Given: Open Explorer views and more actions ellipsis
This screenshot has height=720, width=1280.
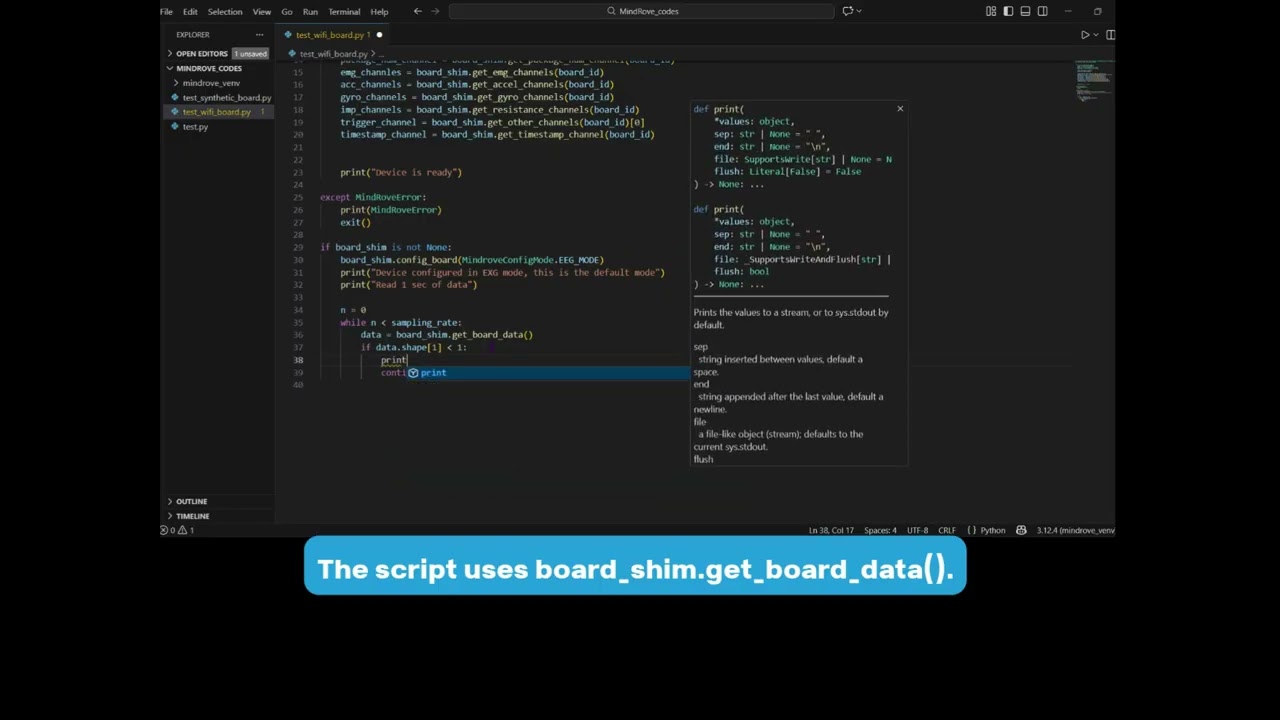Looking at the screenshot, I should tap(259, 35).
